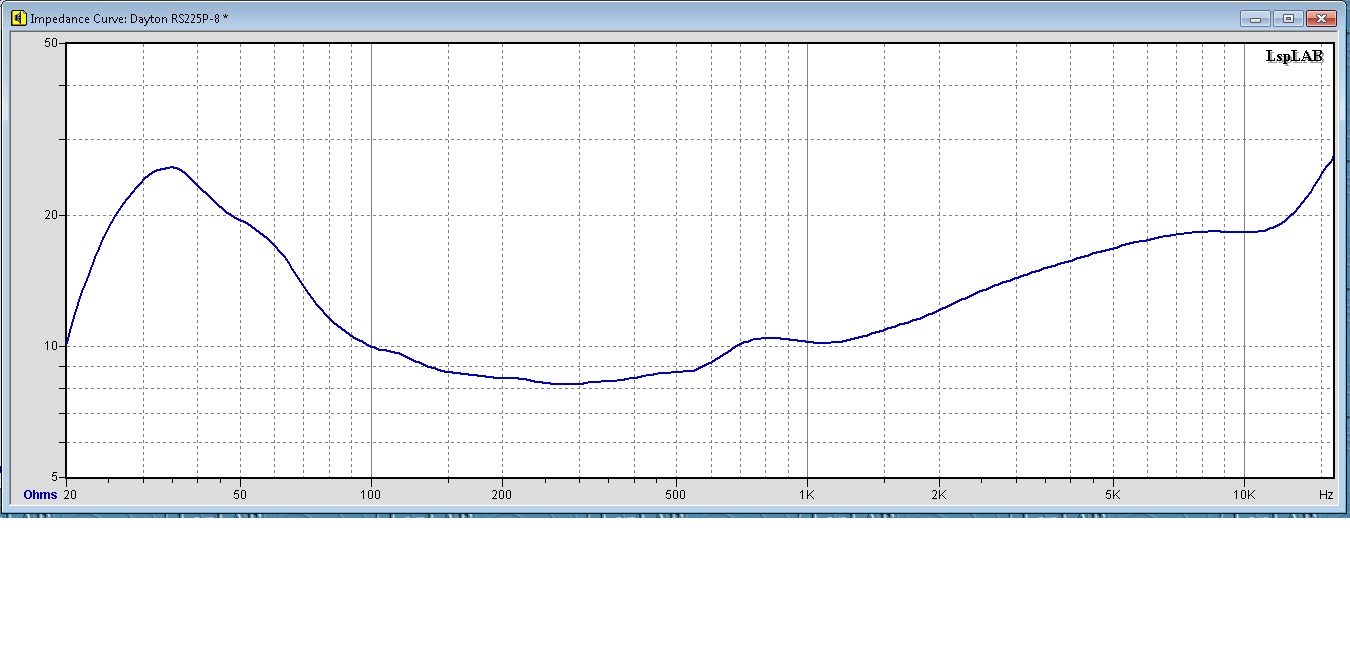Click the LspLAB label on the graph
1350x650 pixels.
[1294, 57]
